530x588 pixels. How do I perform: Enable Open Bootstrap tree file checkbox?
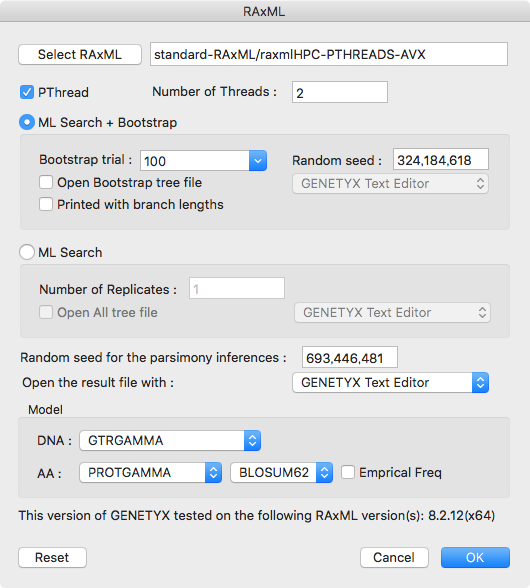[46, 183]
